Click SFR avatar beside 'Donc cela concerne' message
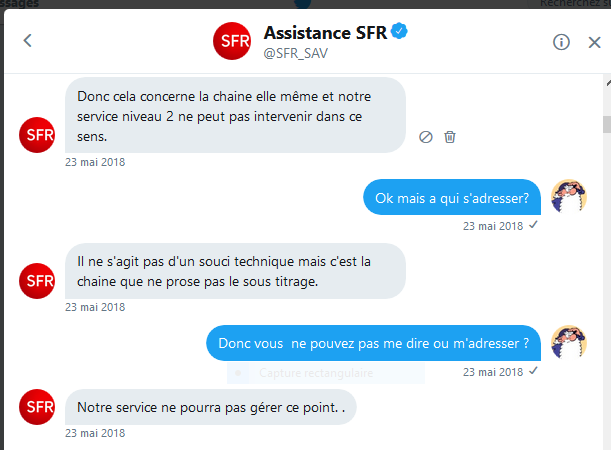This screenshot has height=450, width=611. tap(37, 135)
